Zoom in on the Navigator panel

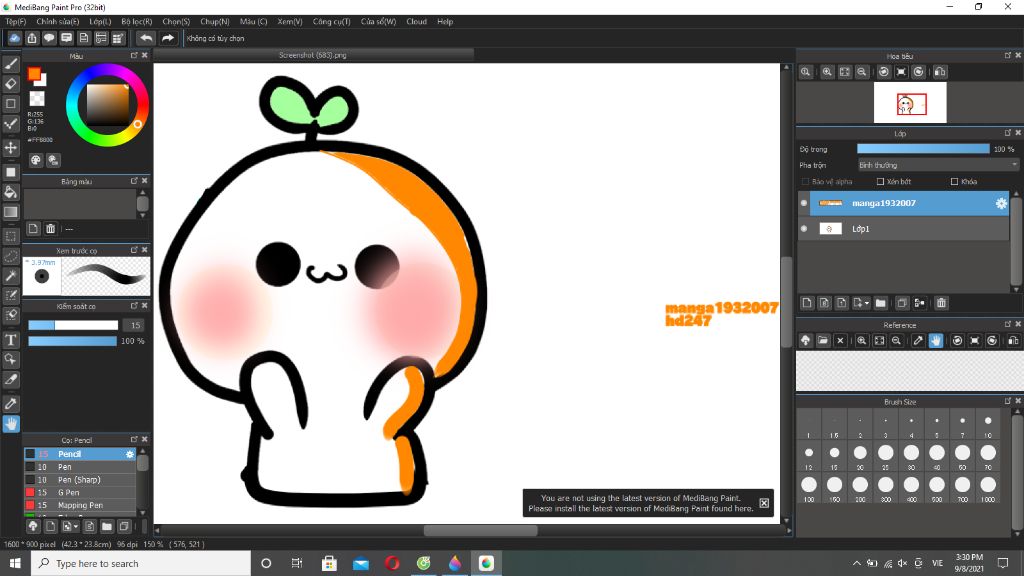click(827, 72)
